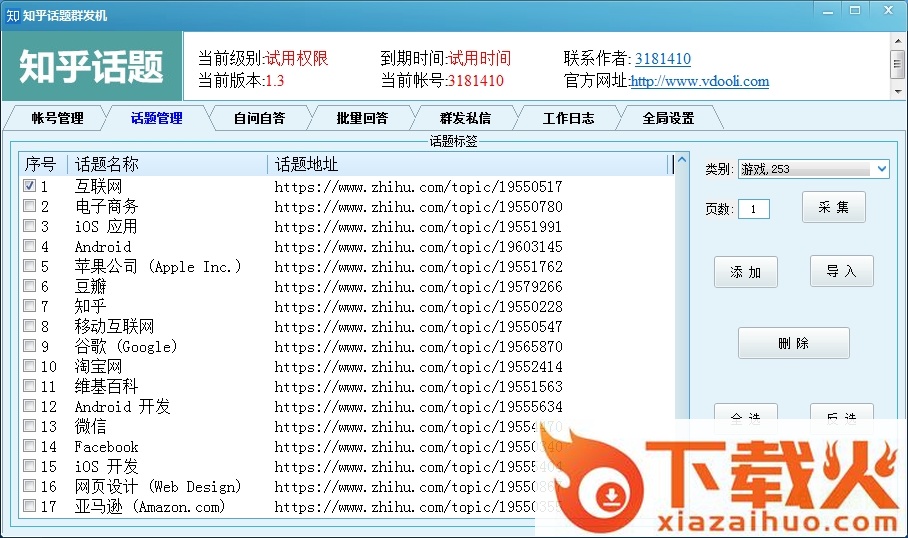908x538 pixels.
Task: Tick the checkbox for row 7 知乎
Action: 30,305
